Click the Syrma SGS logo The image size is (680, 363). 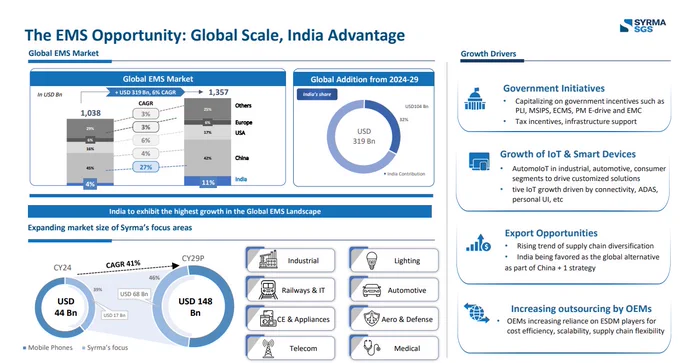pos(643,26)
